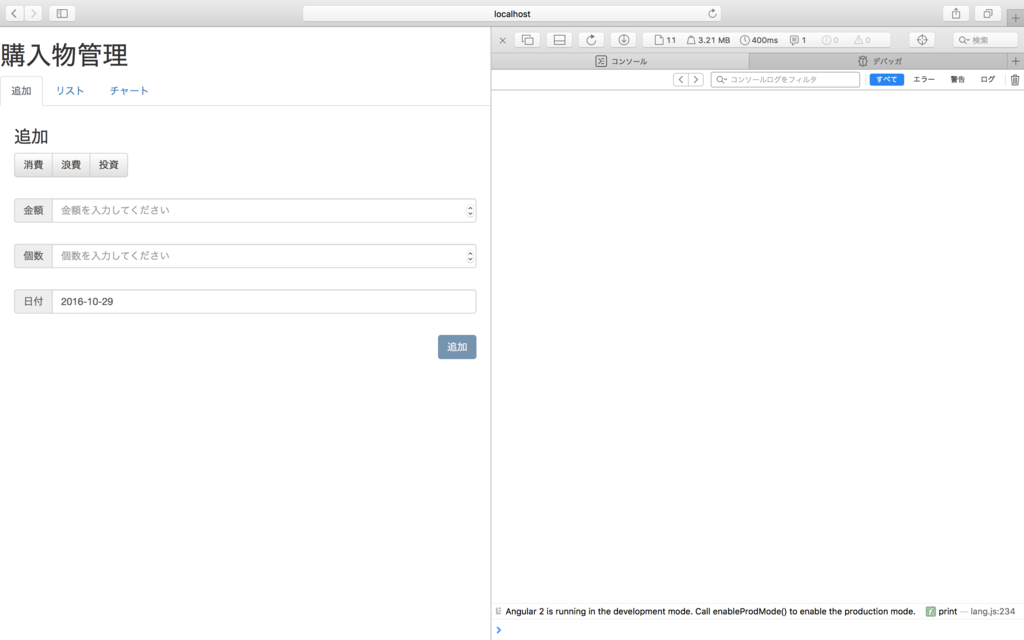Click the 個数 quantity input field

(264, 256)
